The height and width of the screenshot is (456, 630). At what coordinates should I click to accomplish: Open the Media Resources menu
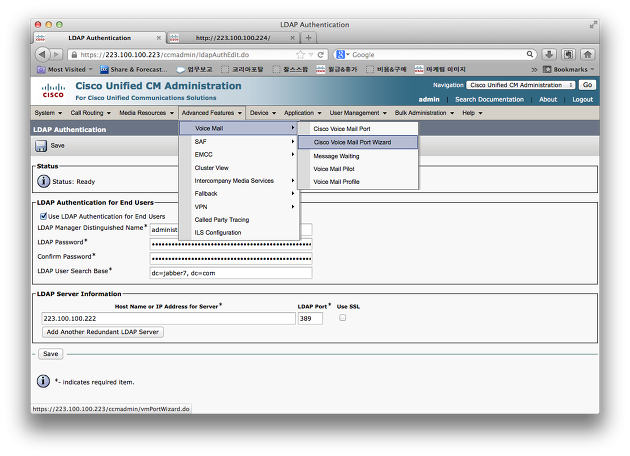[x=146, y=113]
